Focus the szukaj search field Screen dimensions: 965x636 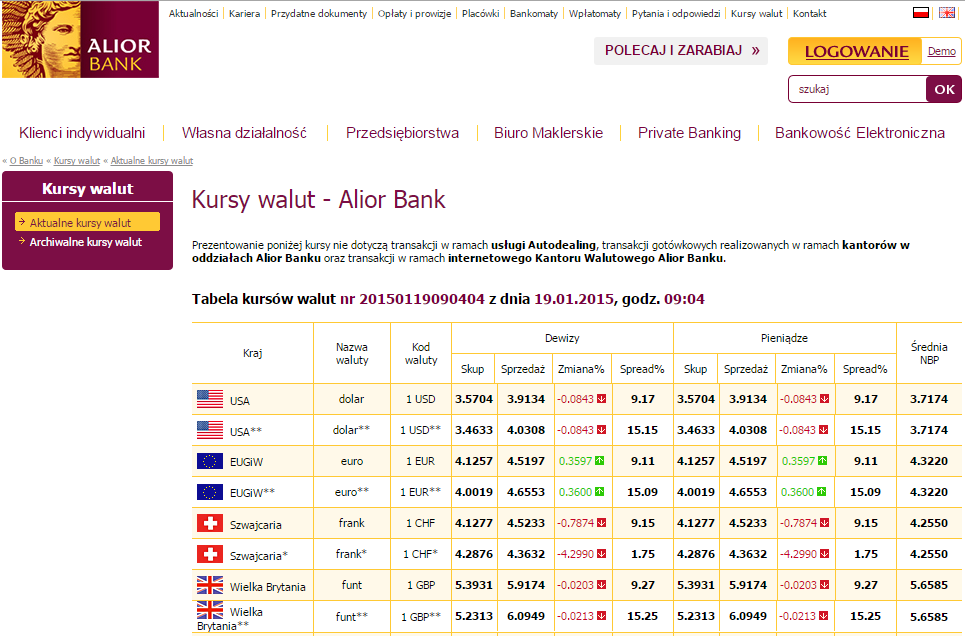point(858,89)
